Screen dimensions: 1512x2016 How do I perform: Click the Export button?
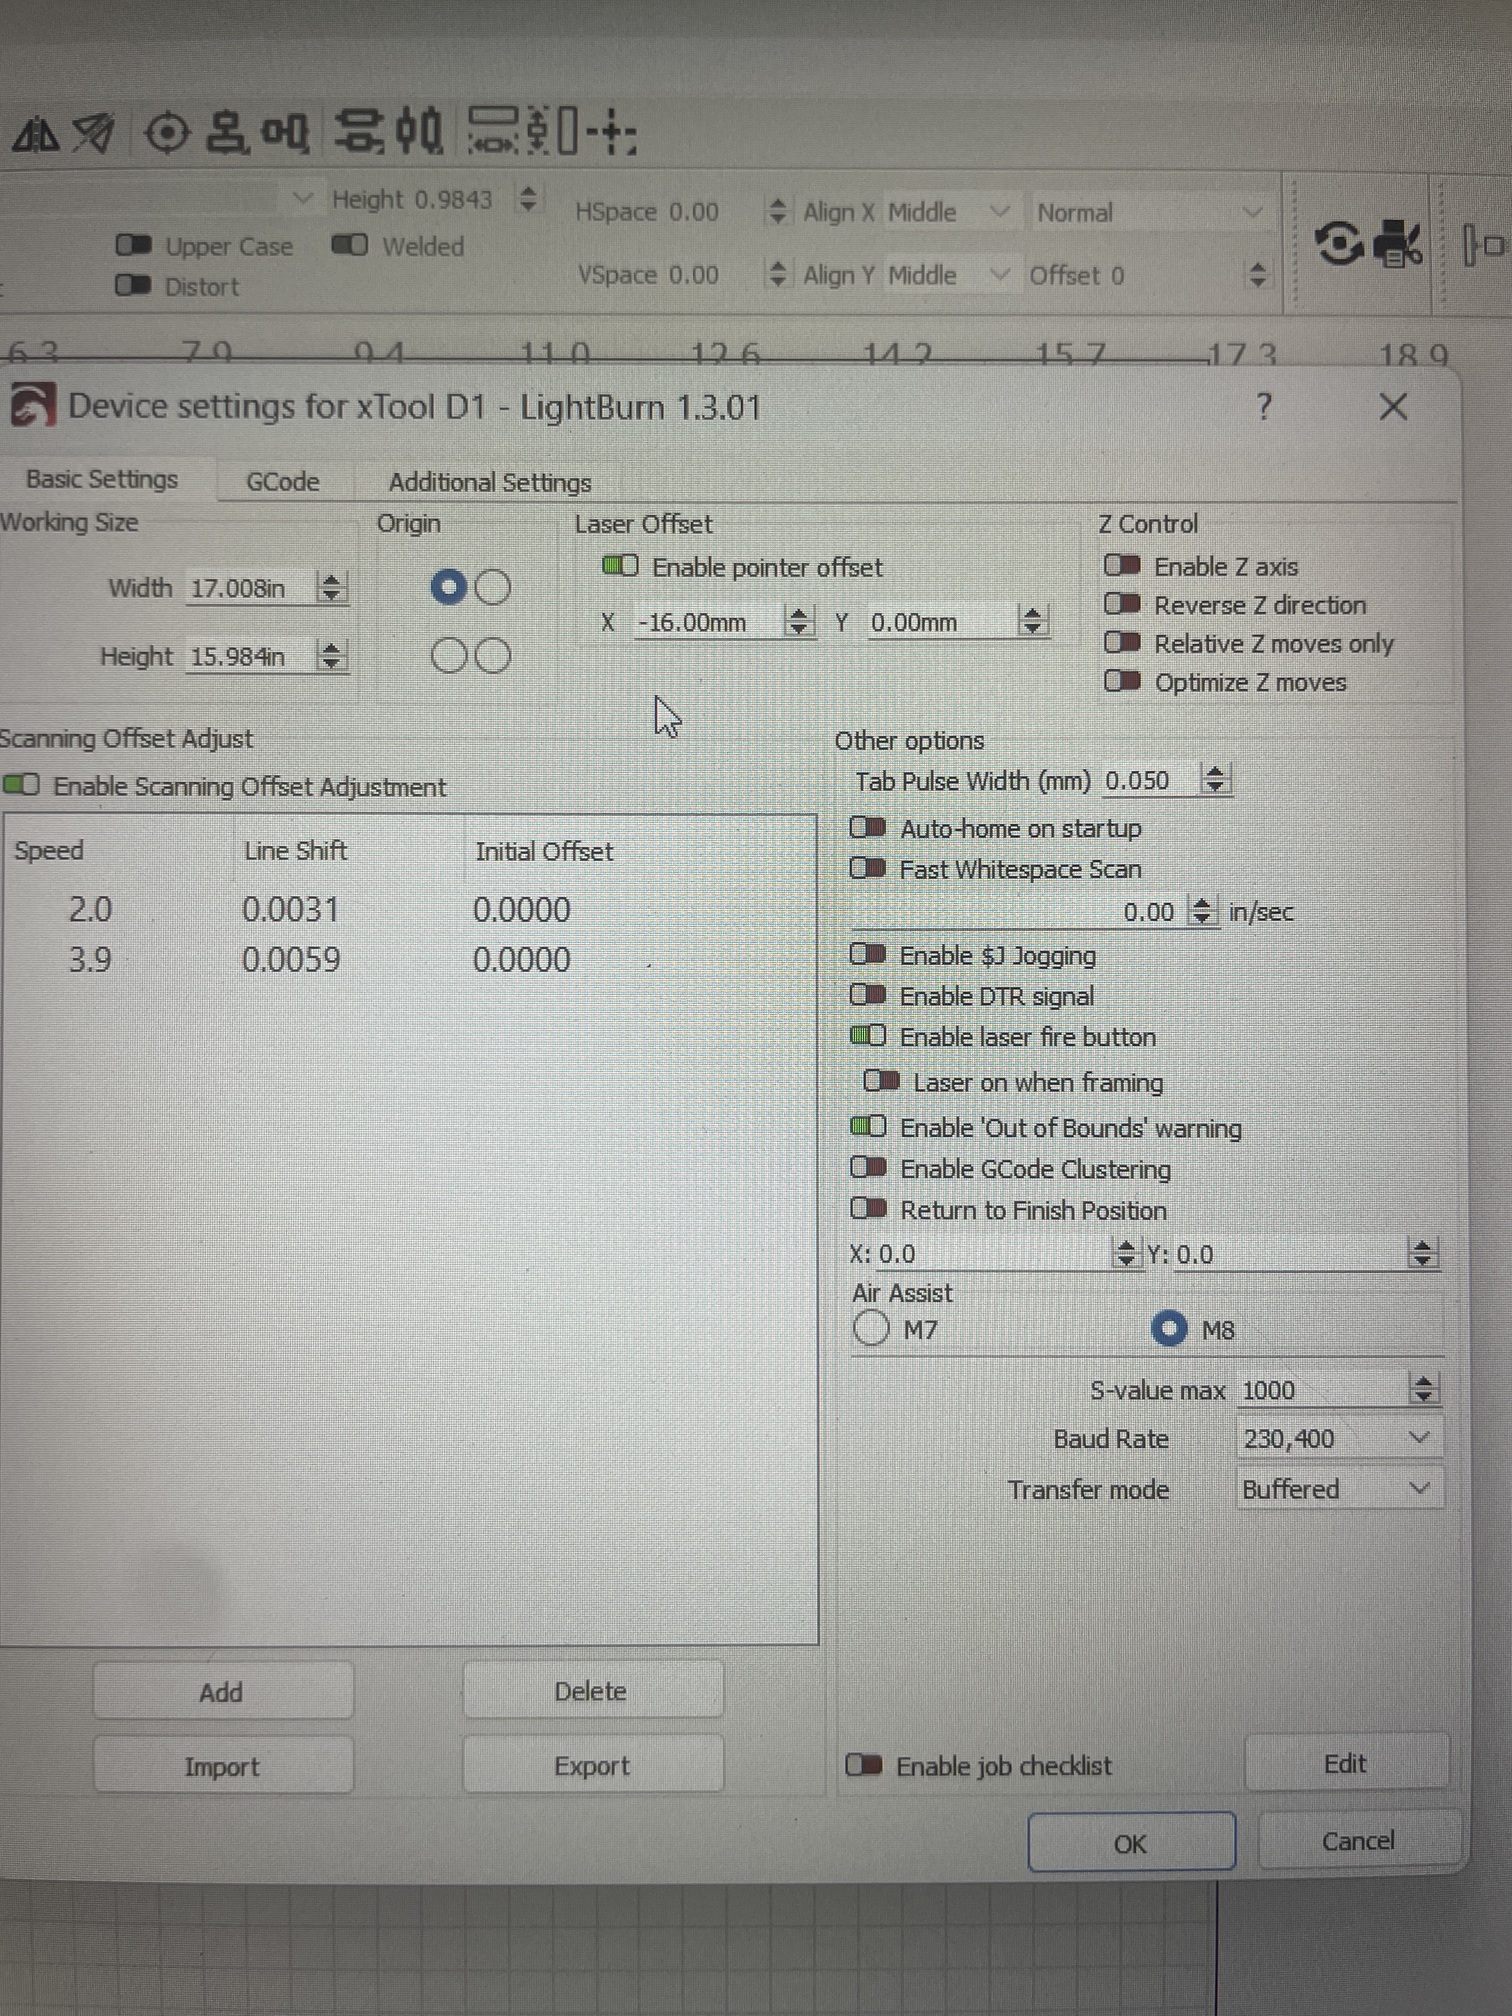[592, 1766]
